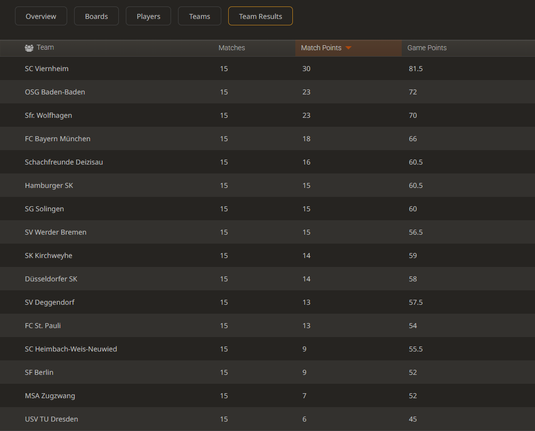Image resolution: width=535 pixels, height=431 pixels.
Task: Click the SV Deggendorf team name
Action: click(x=49, y=302)
